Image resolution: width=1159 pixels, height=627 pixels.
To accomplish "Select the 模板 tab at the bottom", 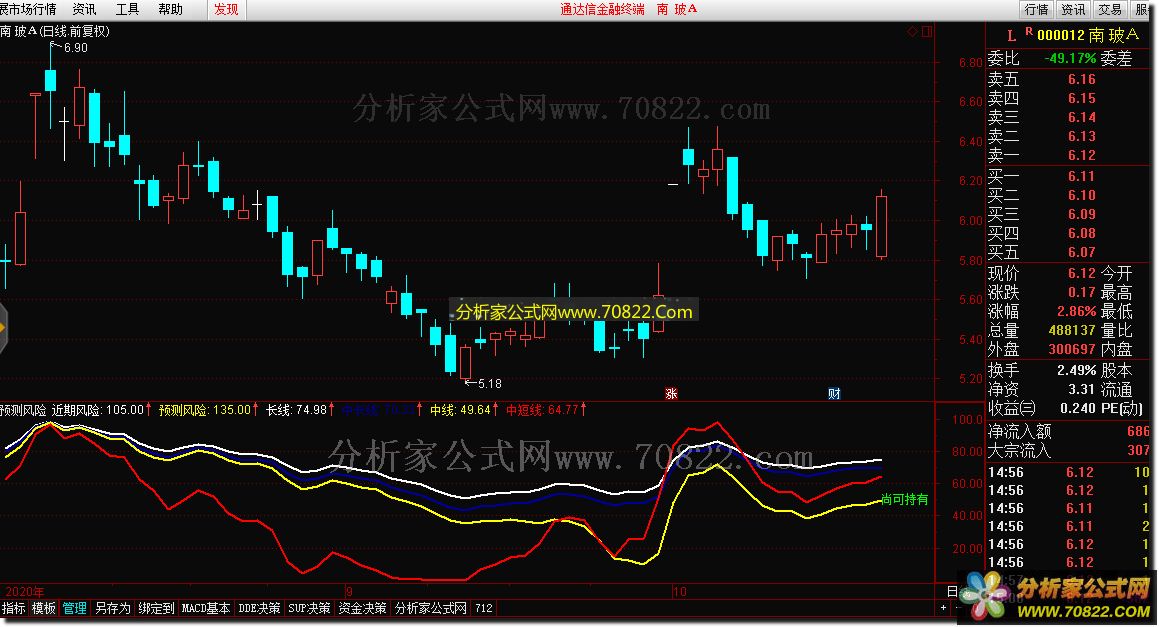I will point(44,609).
